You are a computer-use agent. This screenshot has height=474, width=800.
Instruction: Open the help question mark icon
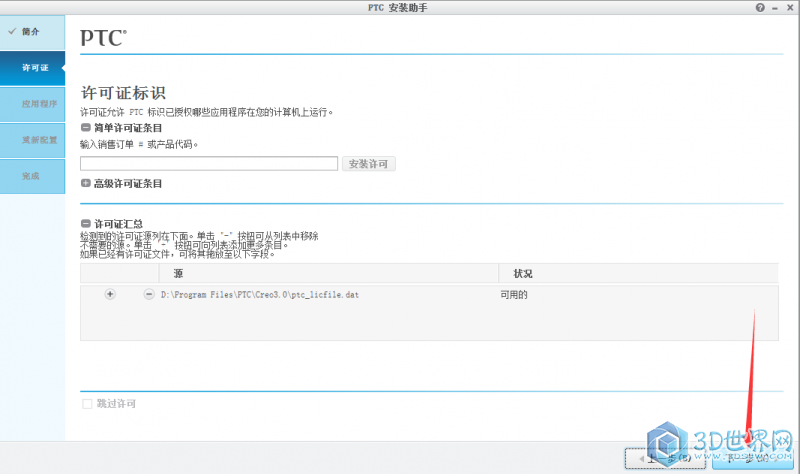pyautogui.click(x=760, y=8)
